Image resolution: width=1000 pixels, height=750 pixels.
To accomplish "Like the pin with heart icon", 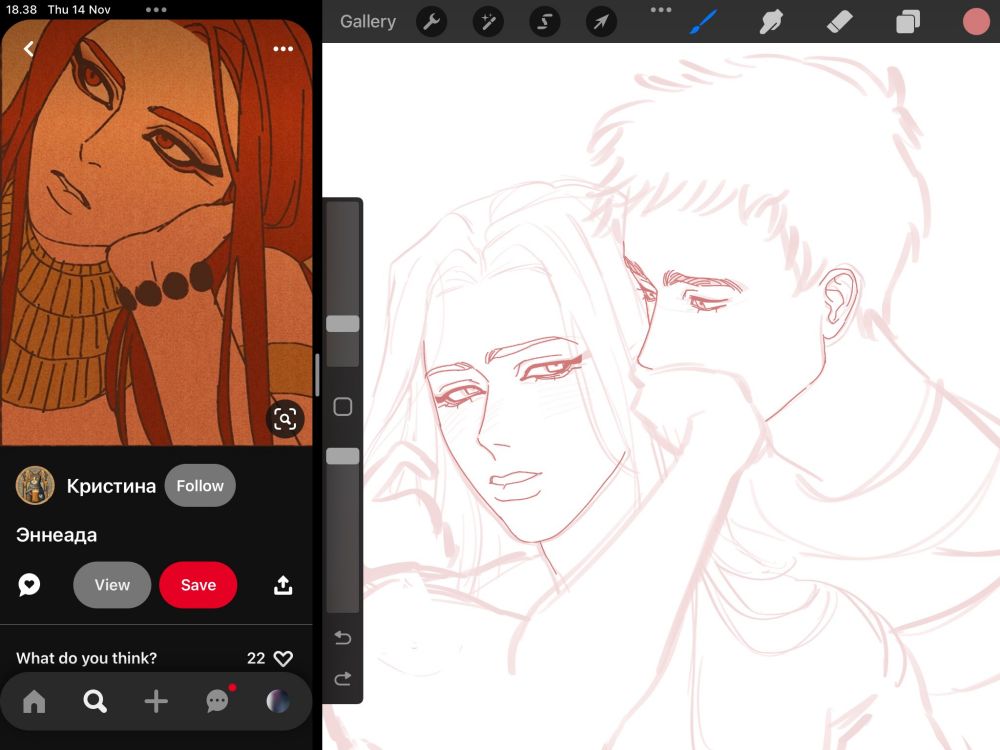I will [283, 658].
